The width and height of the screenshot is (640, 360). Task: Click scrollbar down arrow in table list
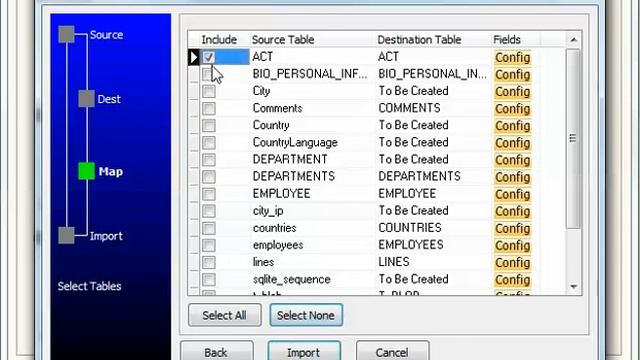[x=573, y=287]
